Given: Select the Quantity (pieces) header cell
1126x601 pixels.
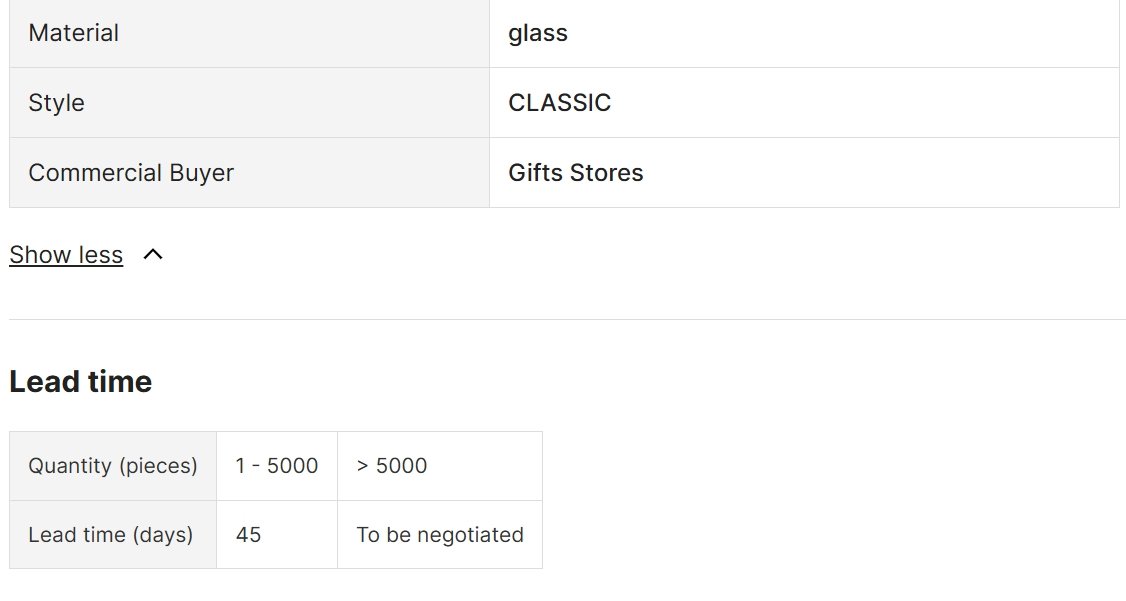Looking at the screenshot, I should 113,466.
